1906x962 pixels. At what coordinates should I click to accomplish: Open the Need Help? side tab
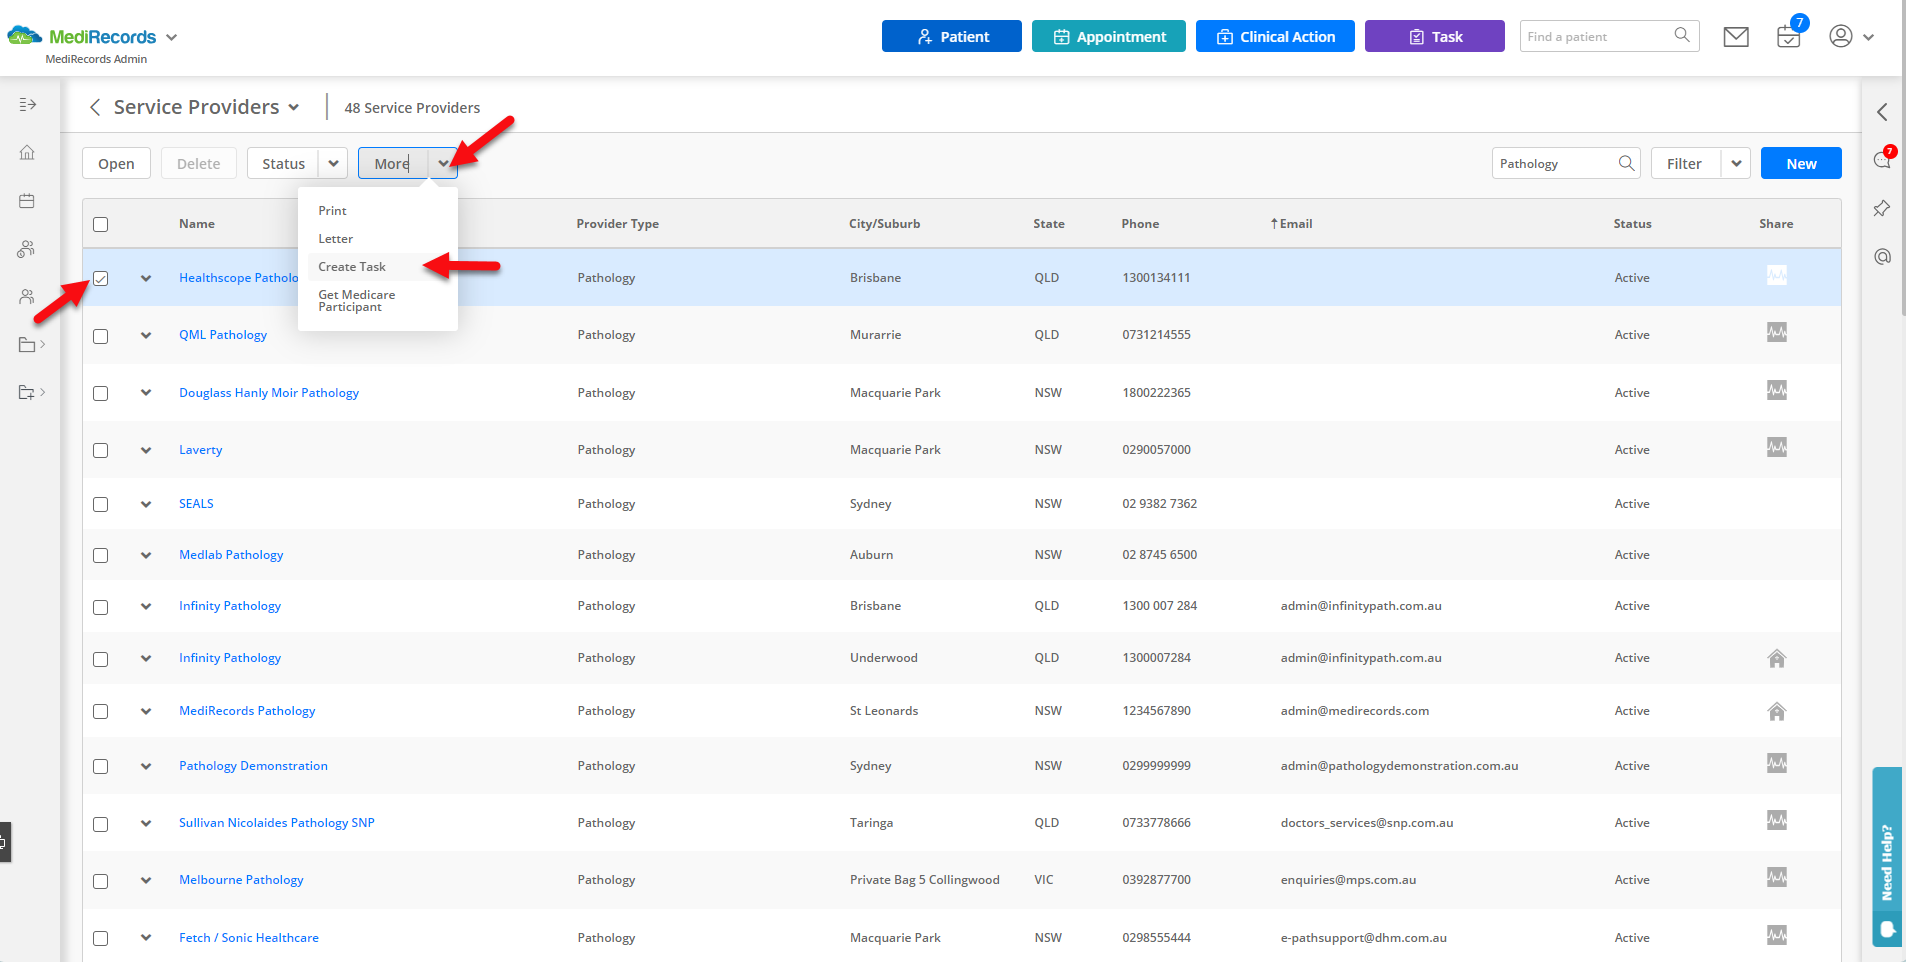tap(1887, 857)
